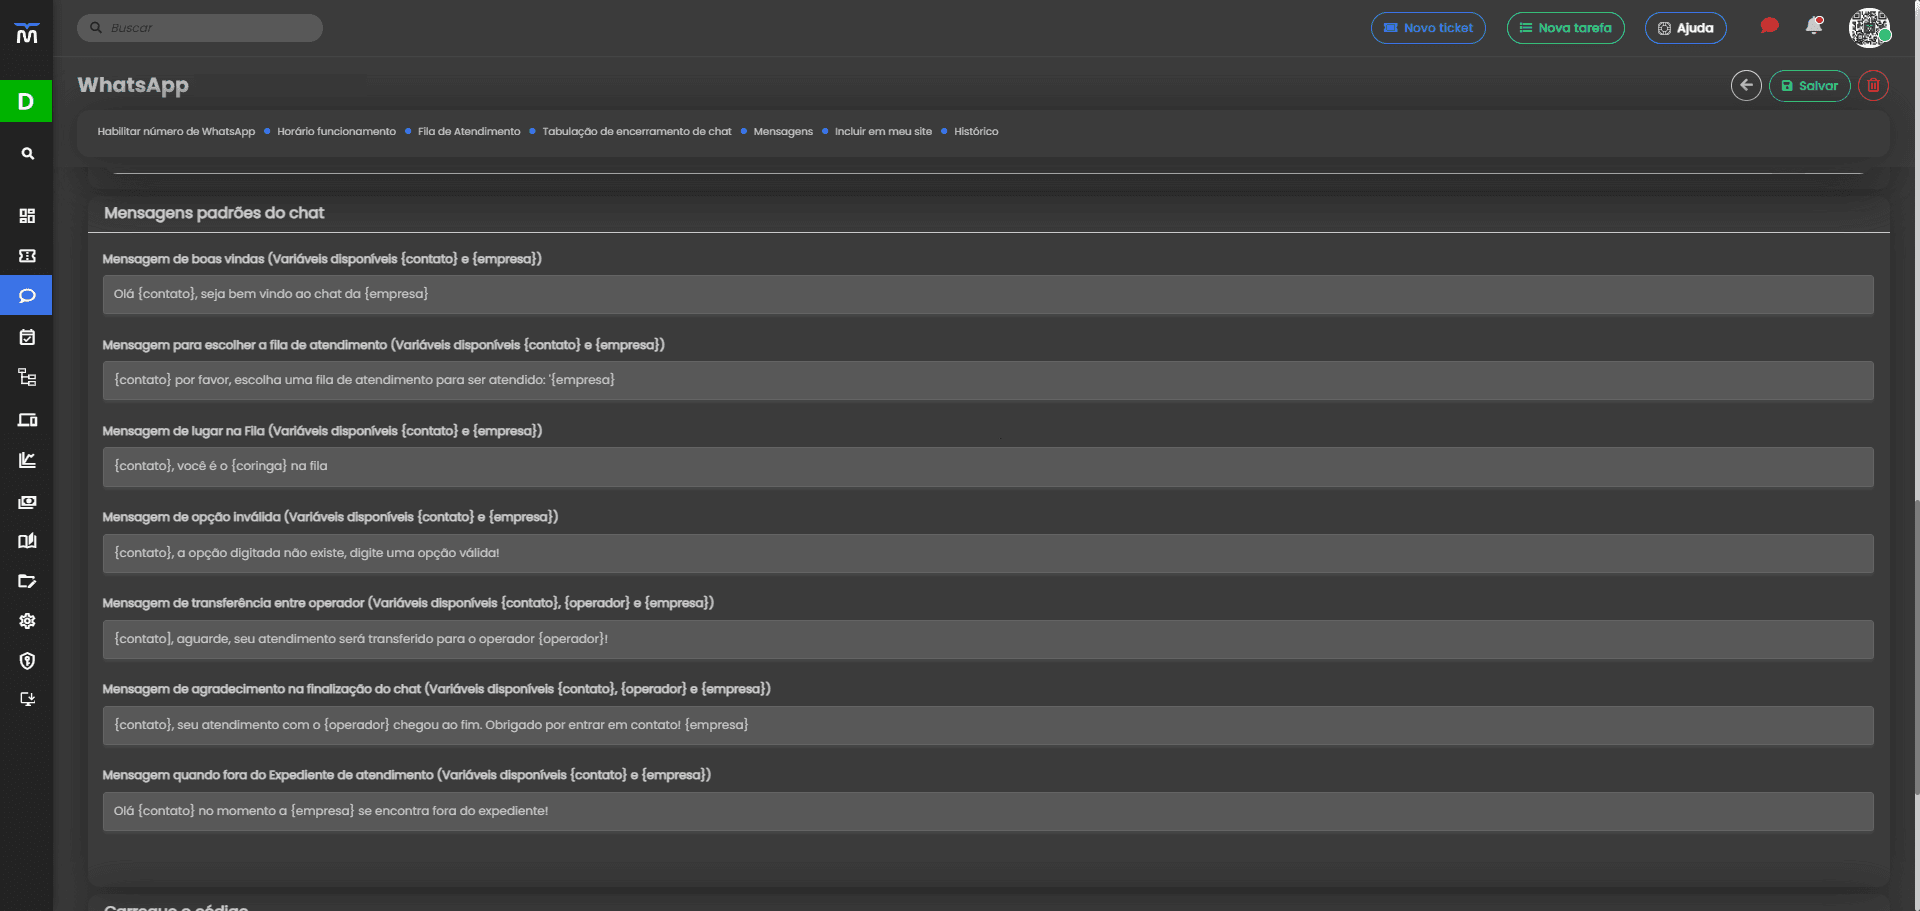Open the reports chart icon in sidebar
Viewport: 1920px width, 911px height.
(x=27, y=460)
